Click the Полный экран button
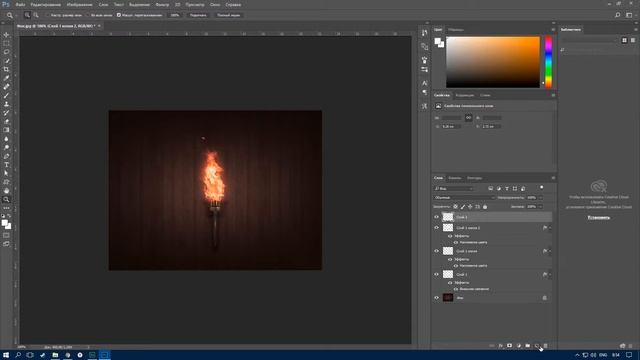Screen dimensions: 640x360 click(229, 15)
